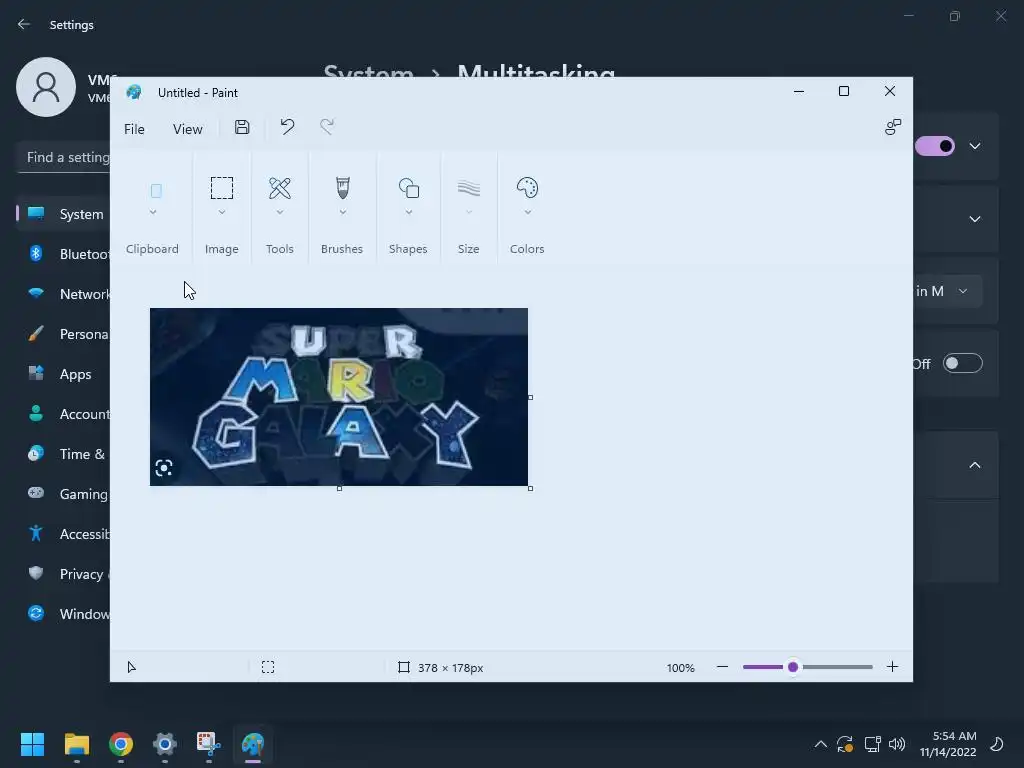Expand the Clipboard dropdown chevron
This screenshot has width=1024, height=768.
[153, 212]
